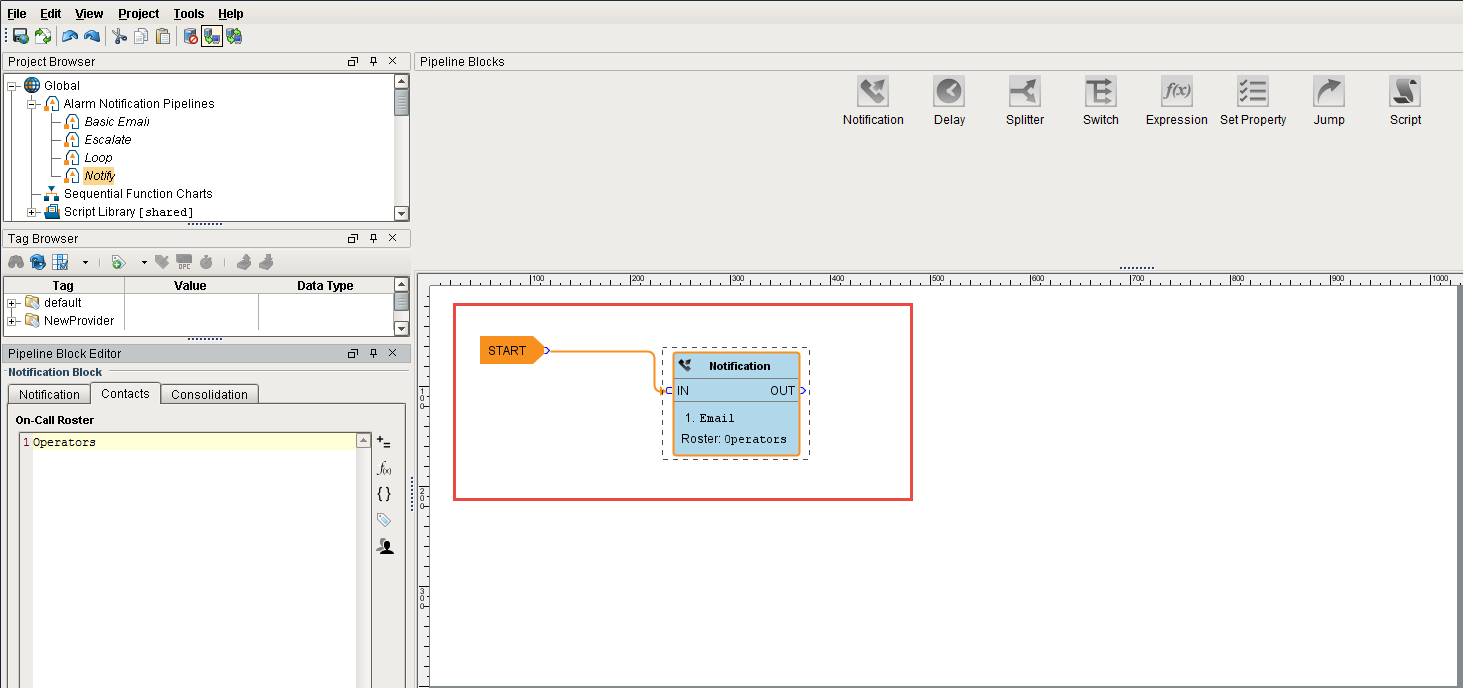
Task: Open the new tag dropdown in Tag Browser
Action: 143,262
